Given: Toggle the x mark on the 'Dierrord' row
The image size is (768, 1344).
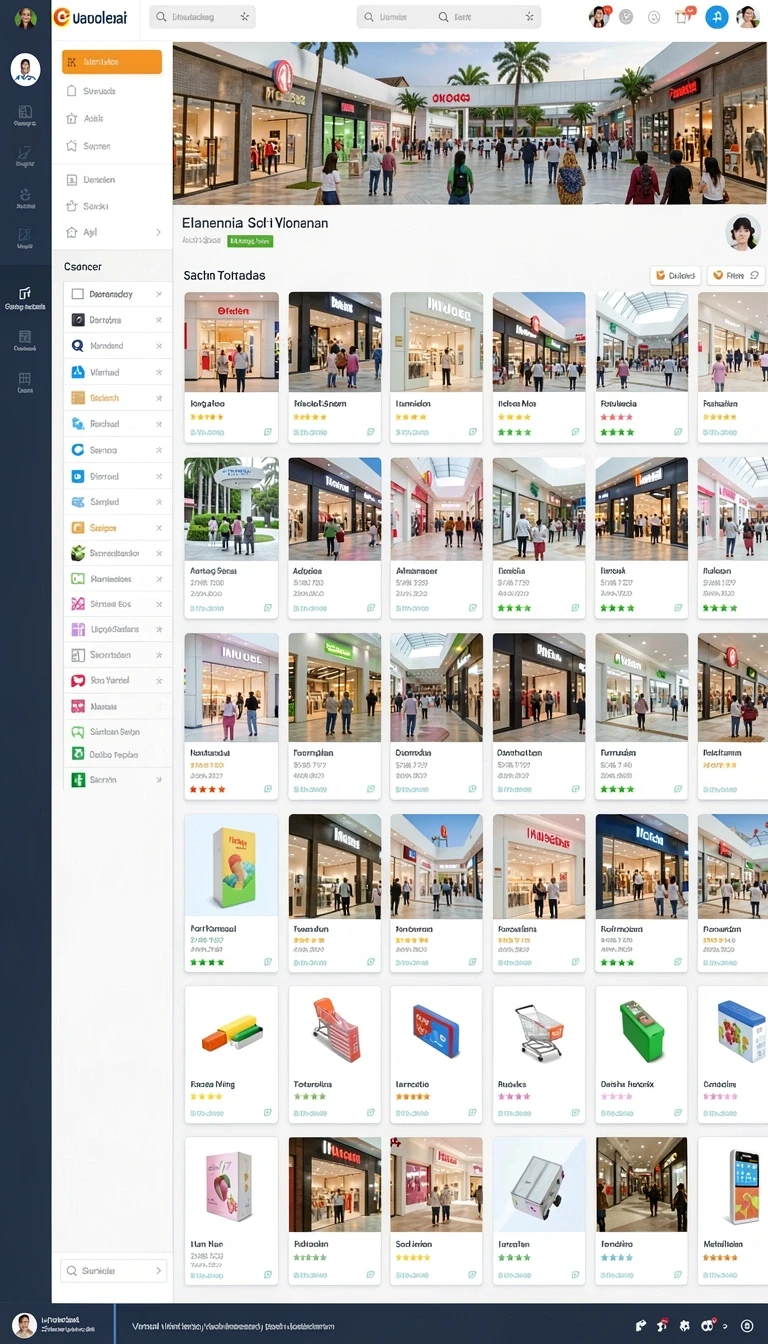Looking at the screenshot, I should pos(158,476).
